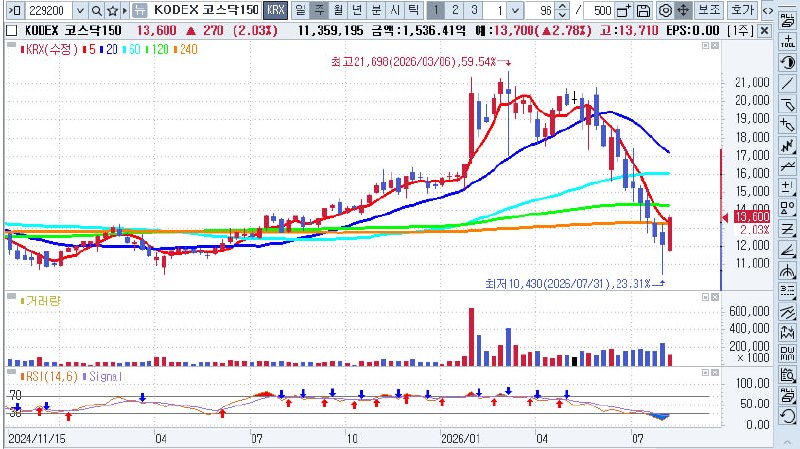Viewport: 800px width, 449px height.
Task: Click the ALL eraser tool at sidebar top
Action: pyautogui.click(x=787, y=20)
